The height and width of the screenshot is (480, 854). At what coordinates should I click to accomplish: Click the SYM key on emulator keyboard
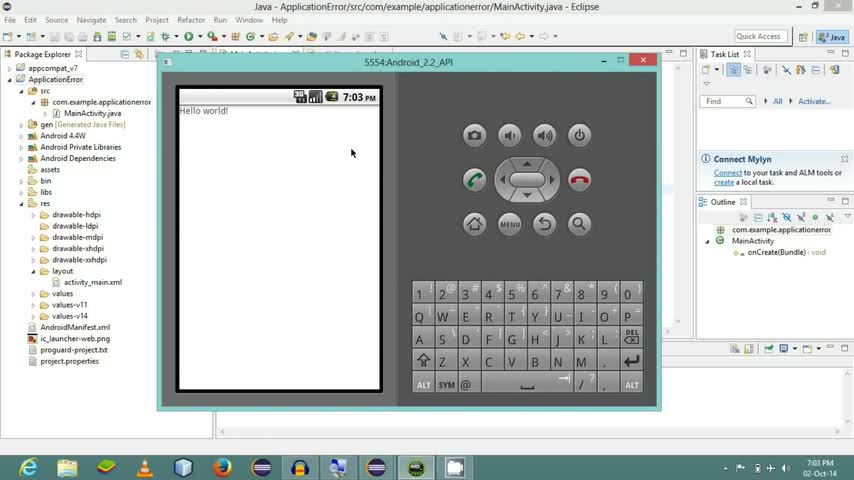[x=446, y=384]
